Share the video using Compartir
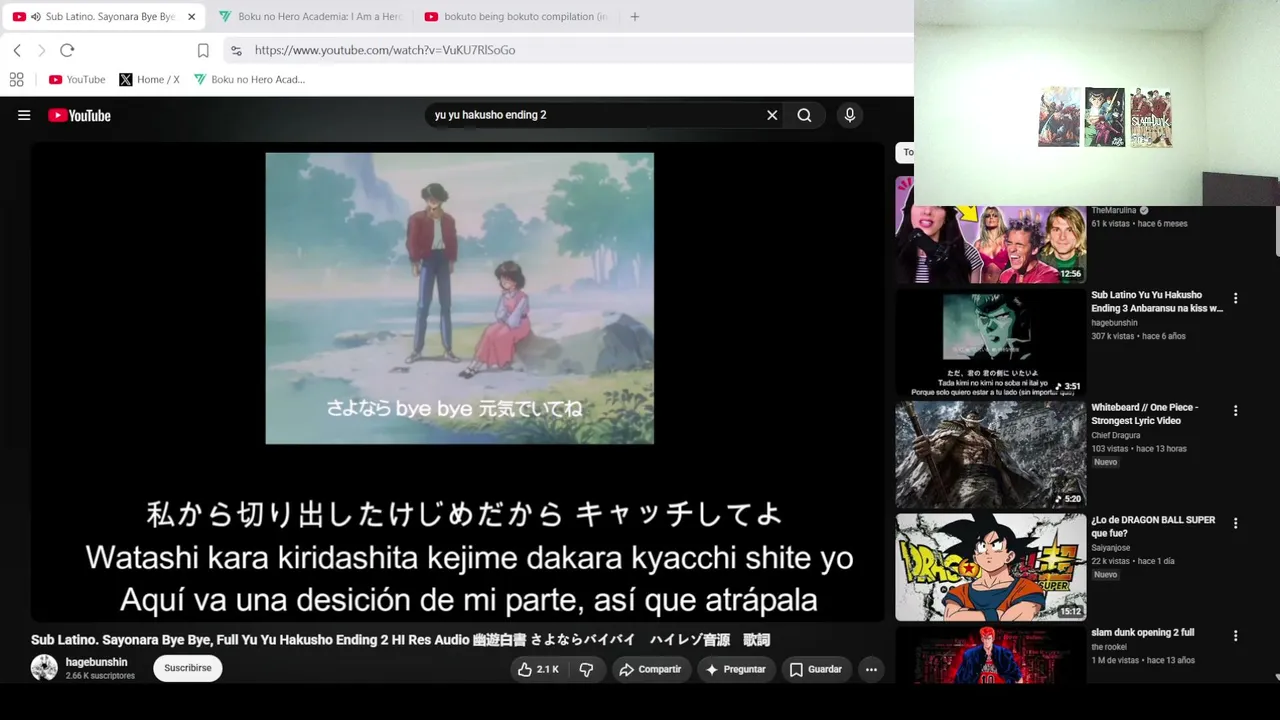 click(x=650, y=669)
